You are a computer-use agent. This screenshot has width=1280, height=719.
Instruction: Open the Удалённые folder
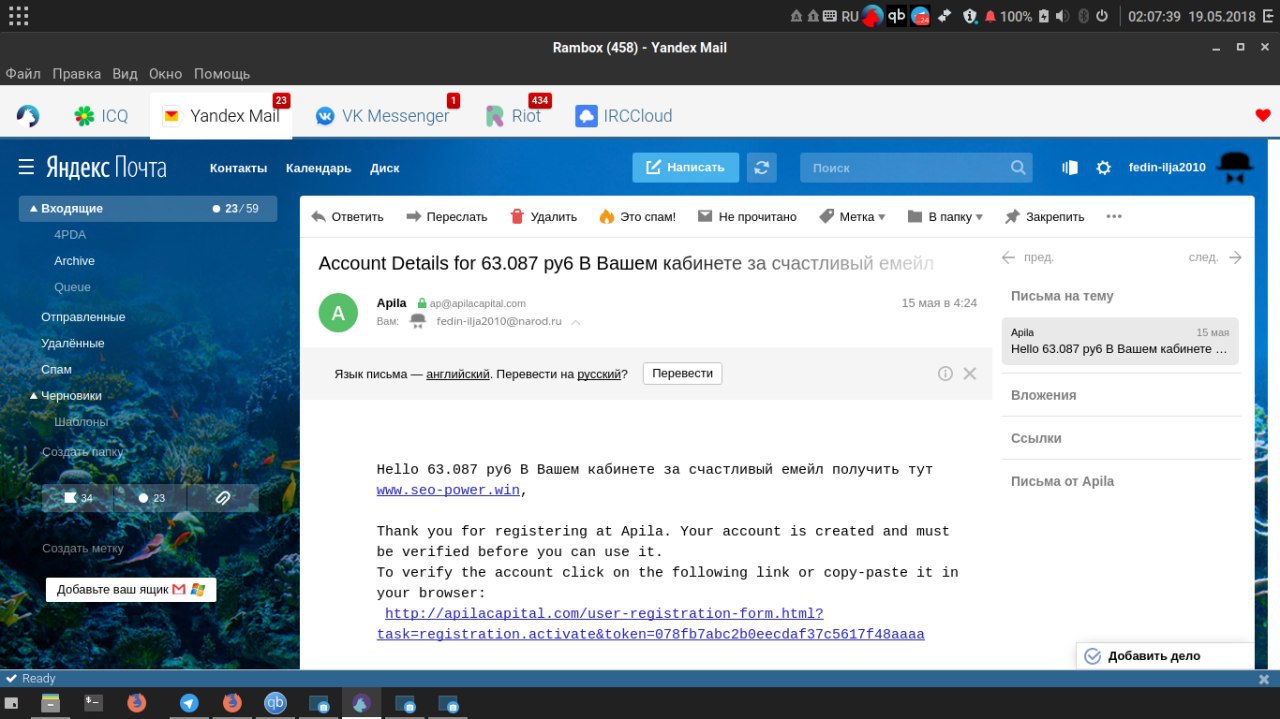click(x=72, y=343)
